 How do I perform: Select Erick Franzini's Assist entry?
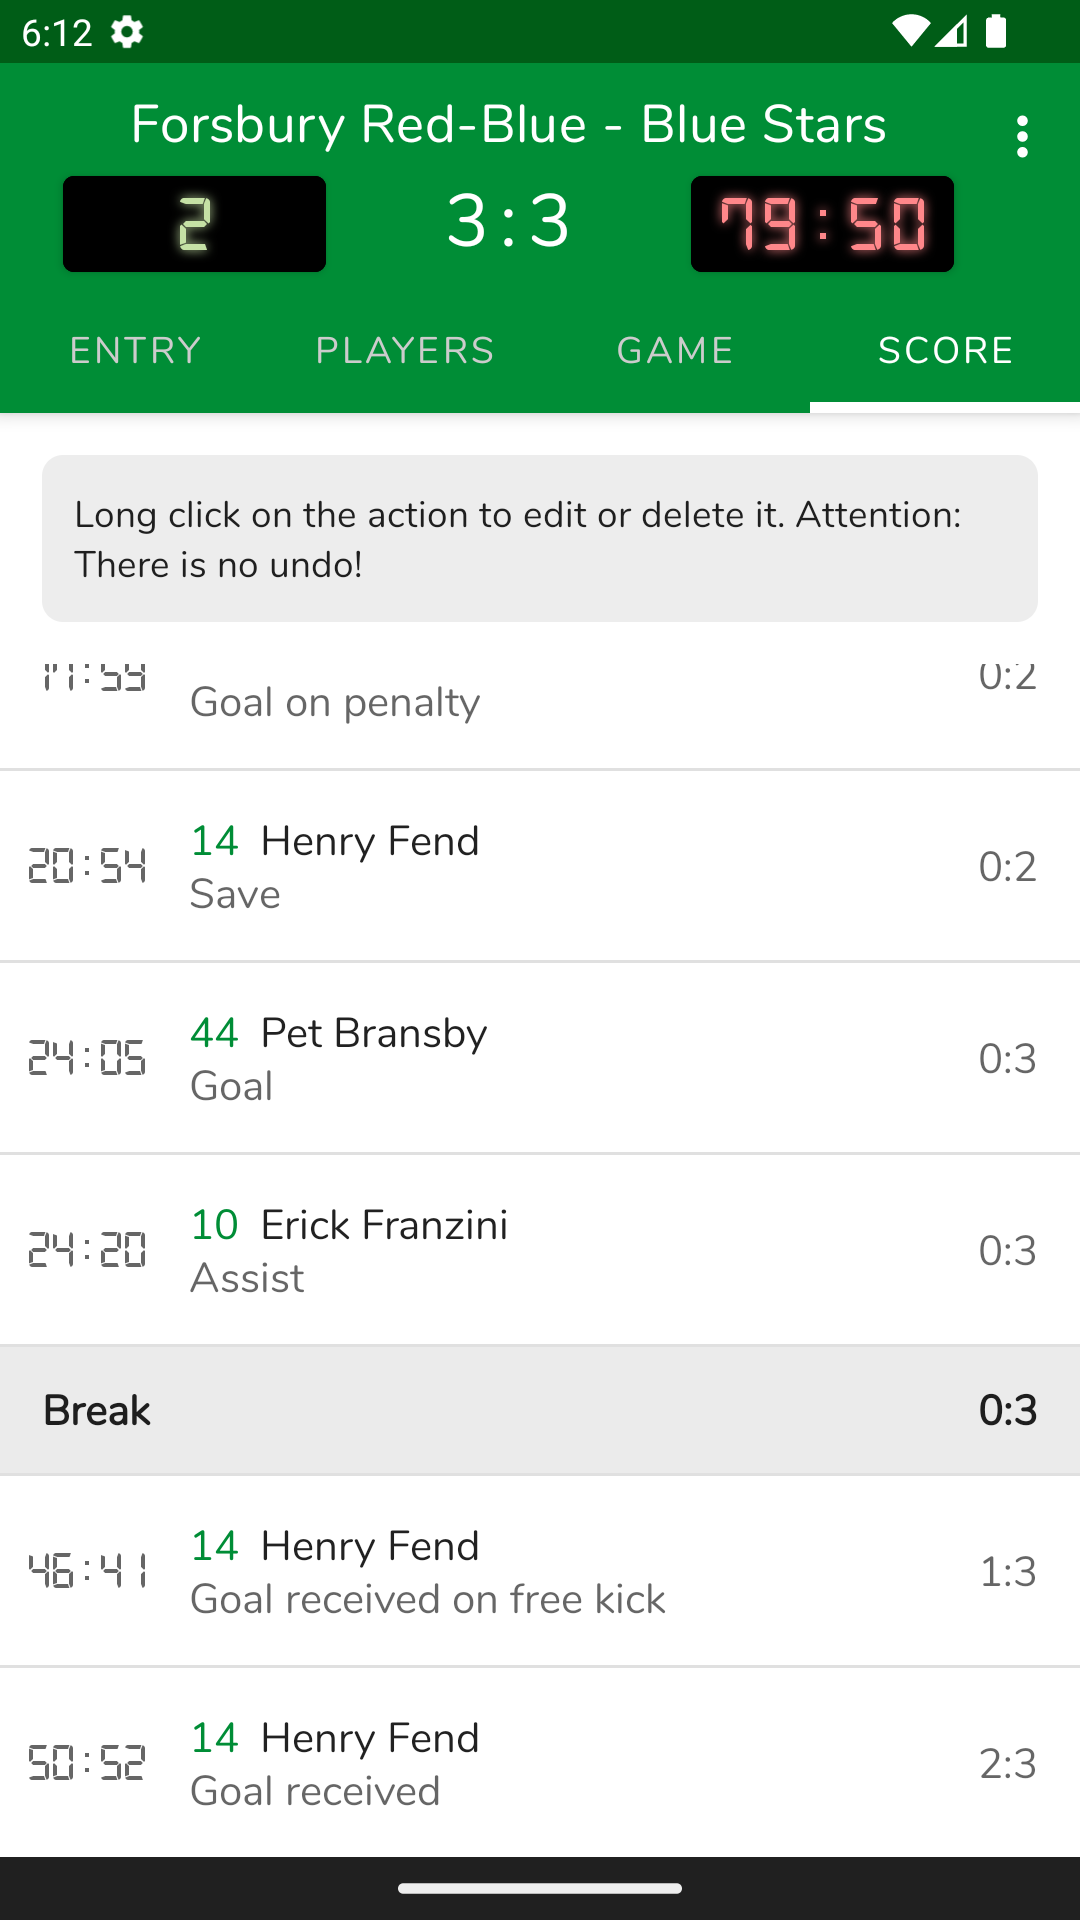pos(540,1250)
